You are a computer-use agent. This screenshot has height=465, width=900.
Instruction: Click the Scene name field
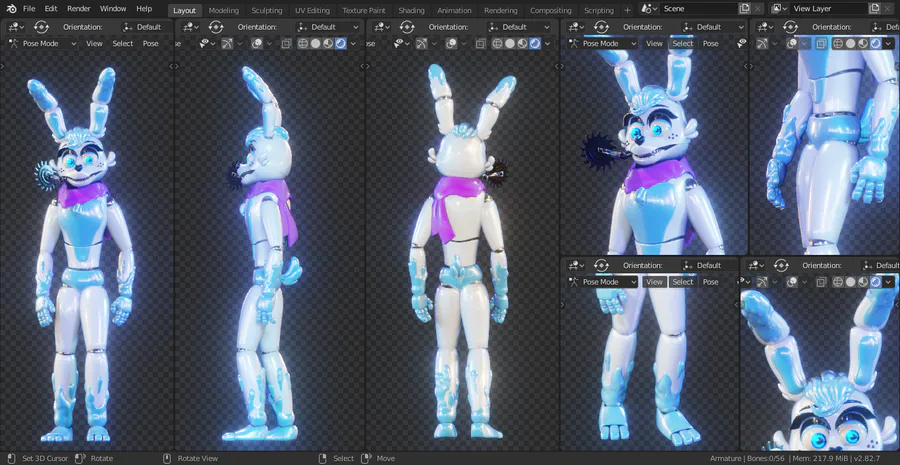[699, 9]
